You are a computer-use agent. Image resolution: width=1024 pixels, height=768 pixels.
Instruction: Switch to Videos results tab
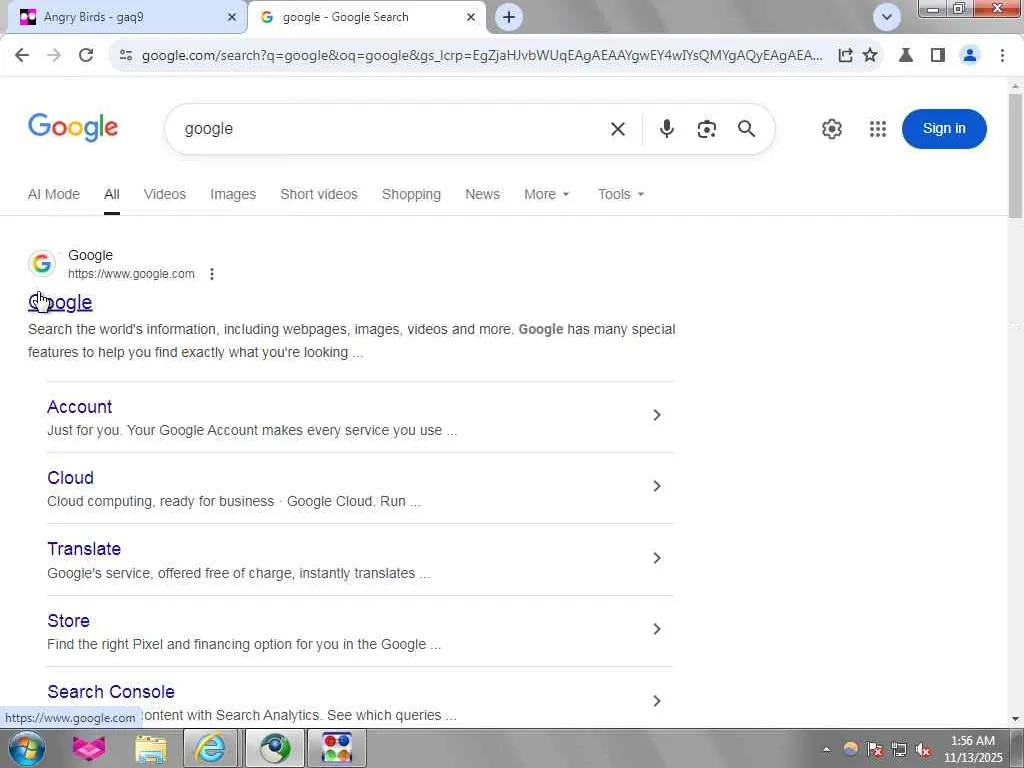(165, 195)
